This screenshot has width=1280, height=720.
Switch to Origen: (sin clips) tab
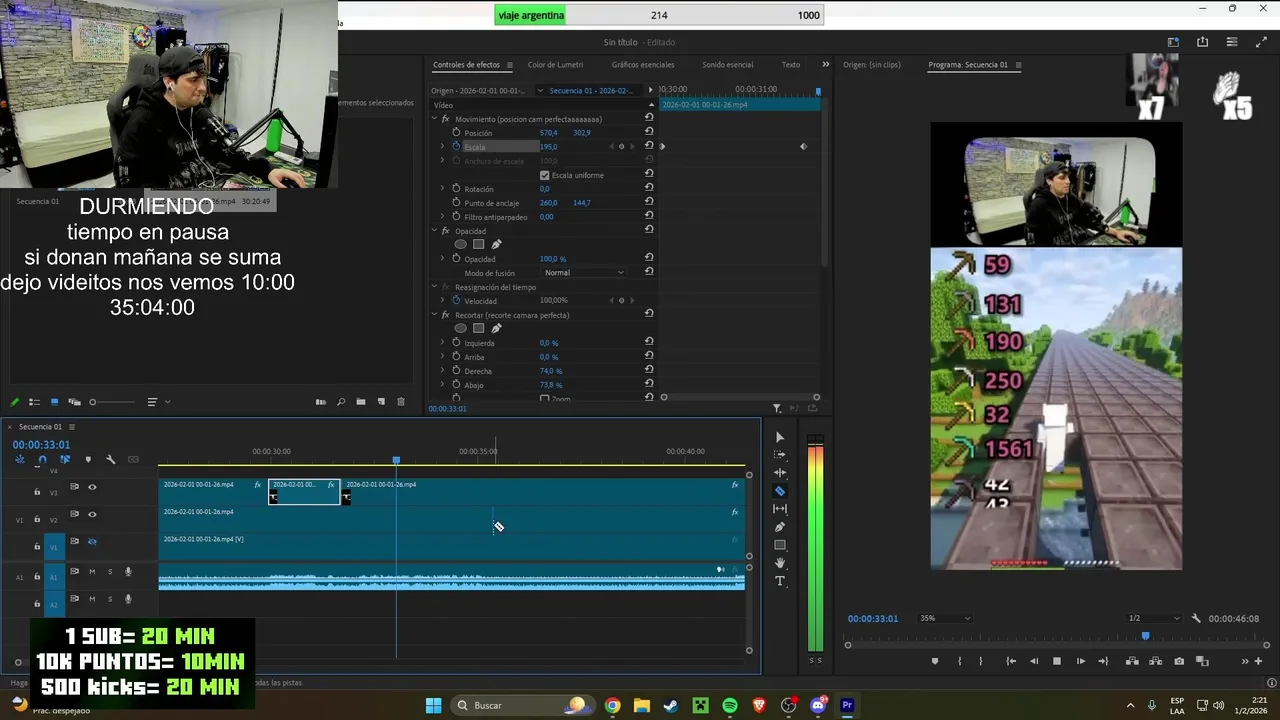pyautogui.click(x=872, y=65)
